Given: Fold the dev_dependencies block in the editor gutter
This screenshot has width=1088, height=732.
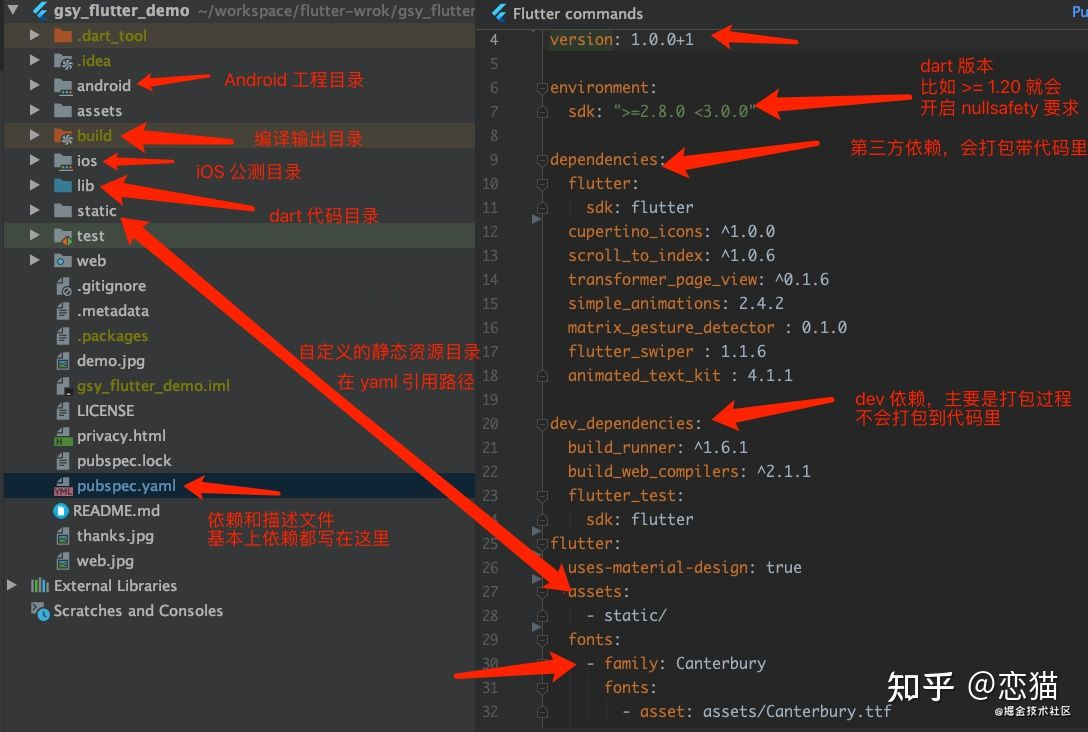Looking at the screenshot, I should coord(542,424).
